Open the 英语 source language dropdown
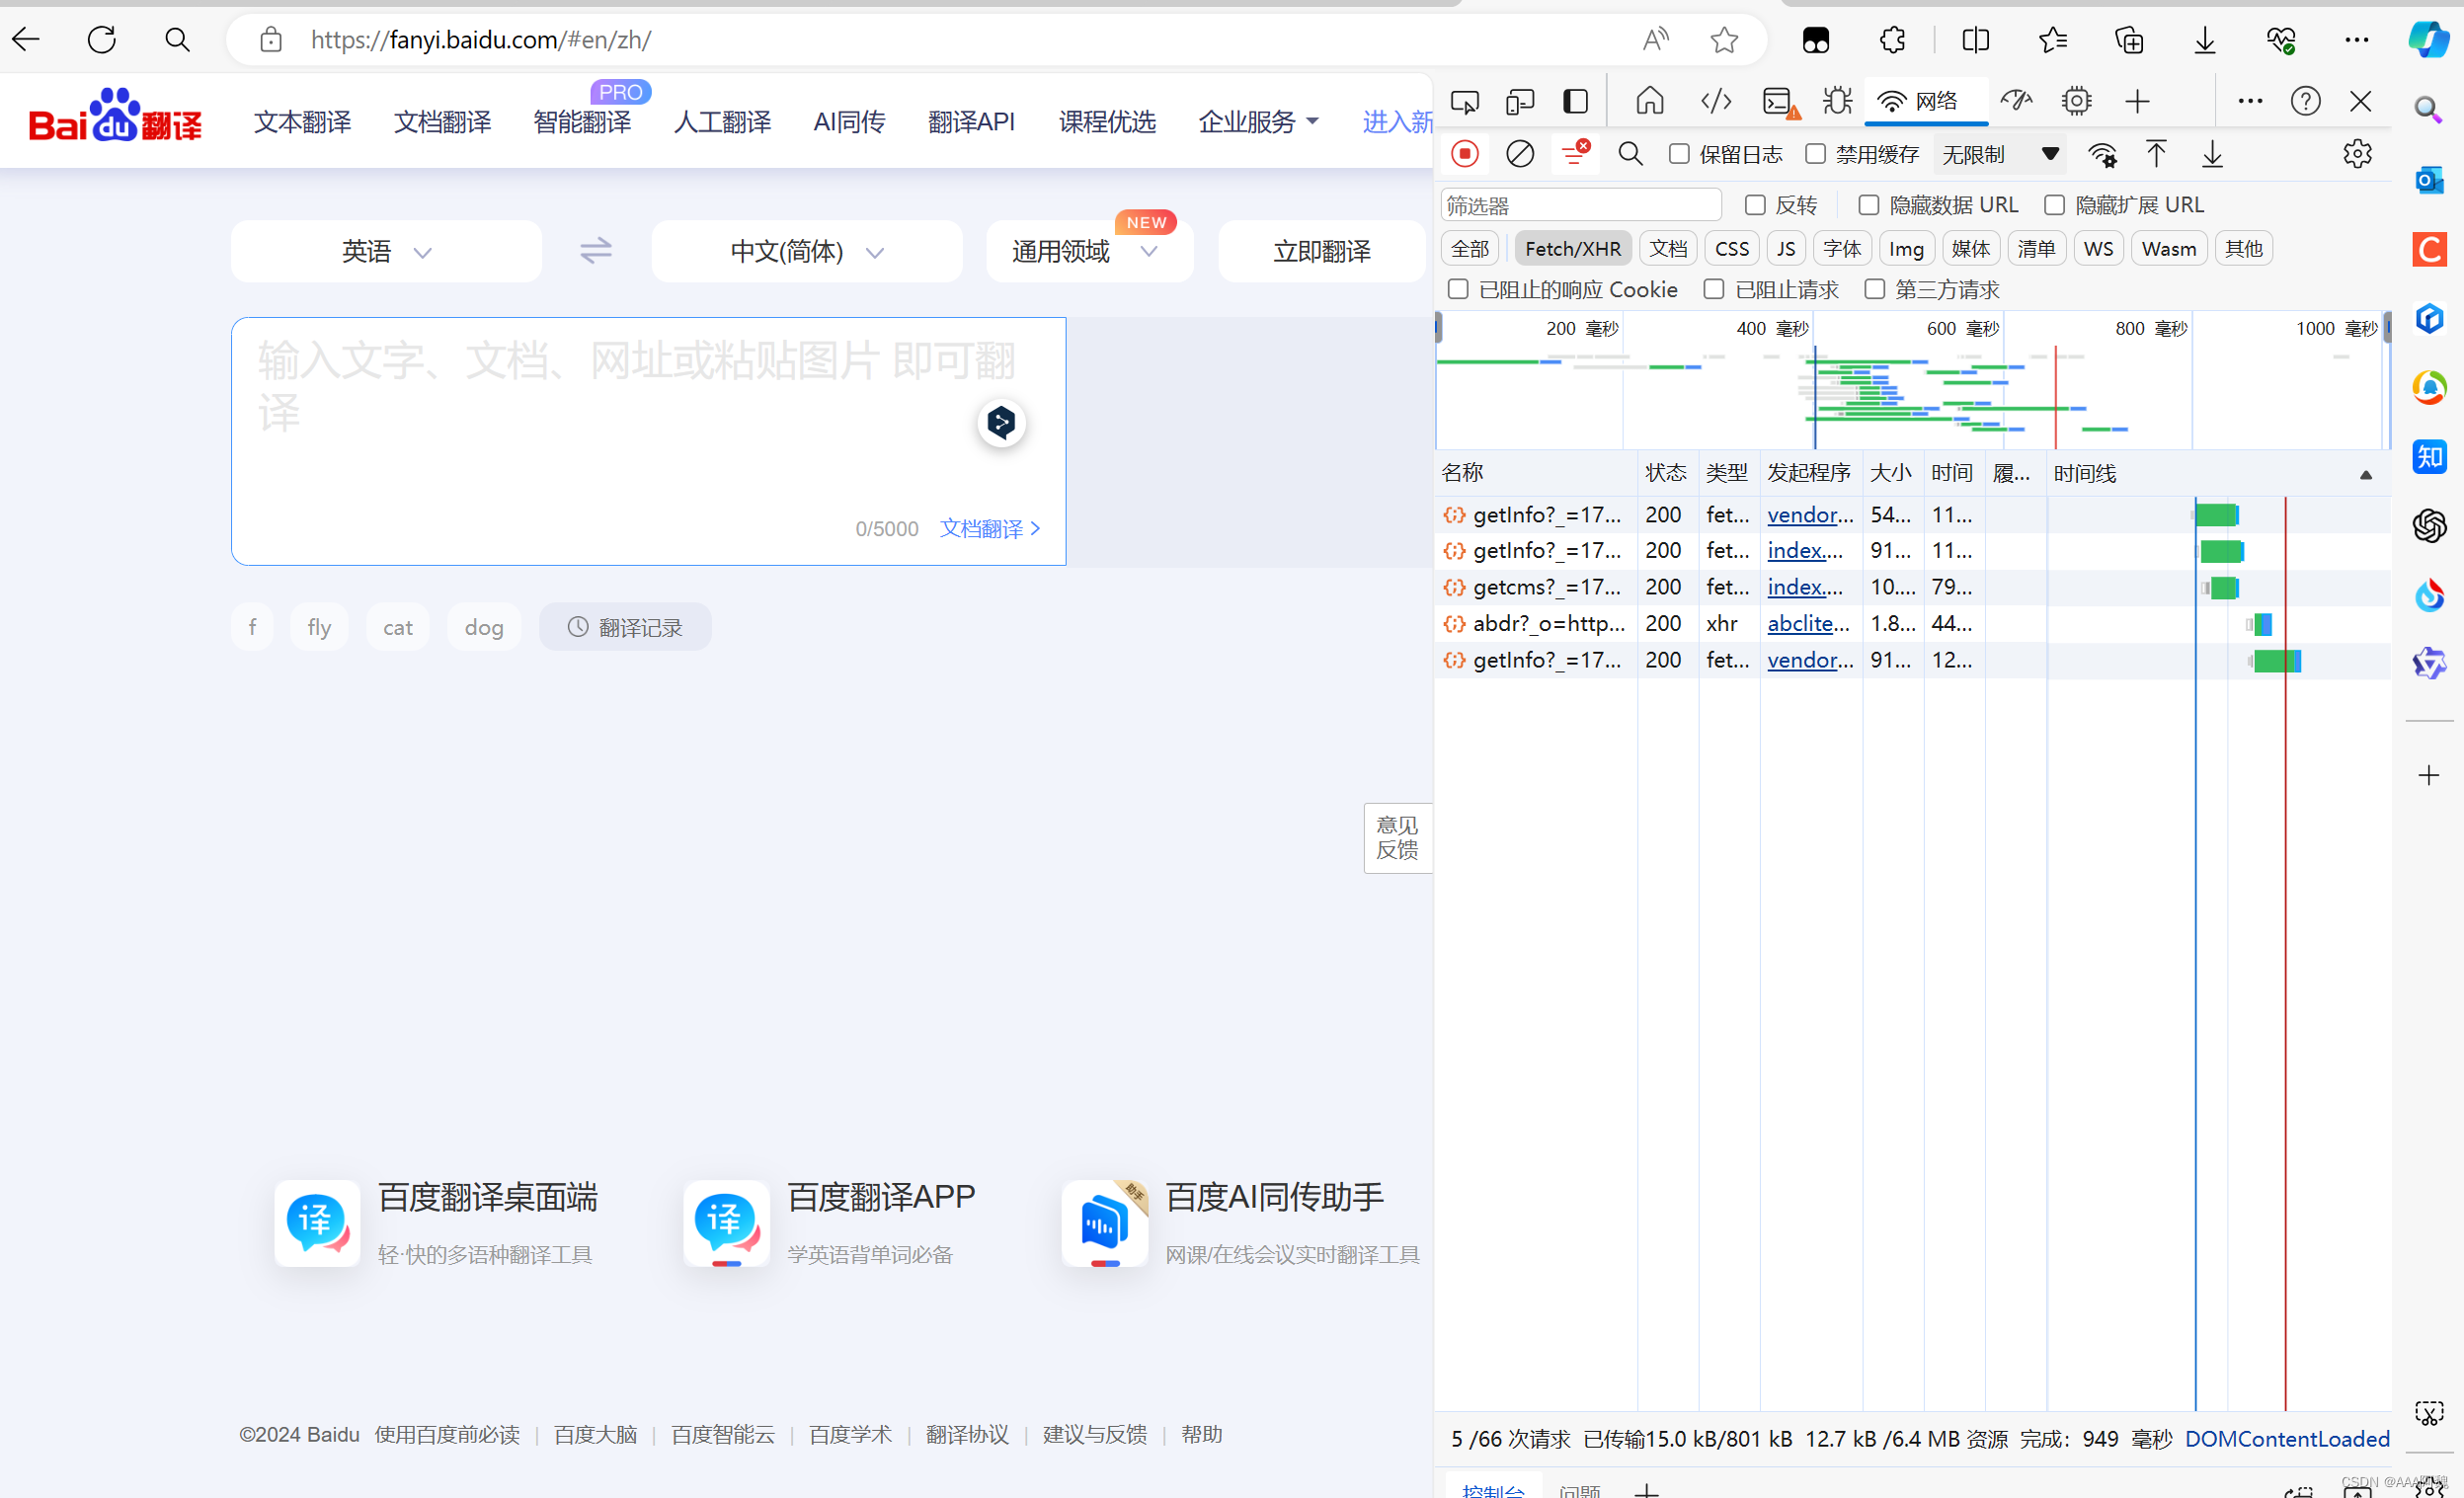This screenshot has width=2464, height=1498. pyautogui.click(x=386, y=251)
